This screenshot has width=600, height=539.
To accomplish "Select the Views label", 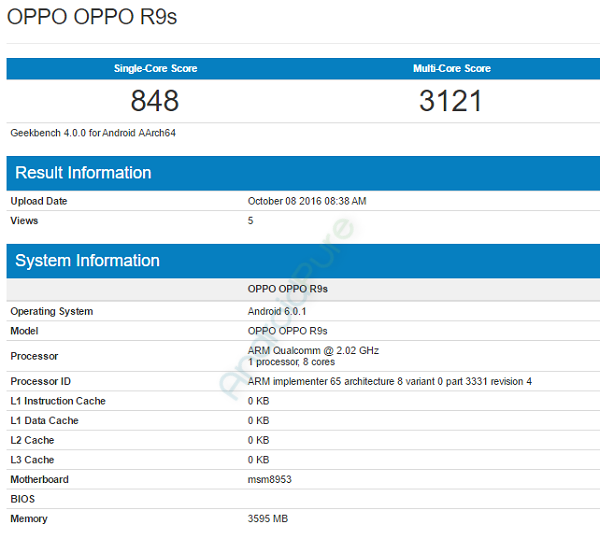I will pyautogui.click(x=24, y=221).
